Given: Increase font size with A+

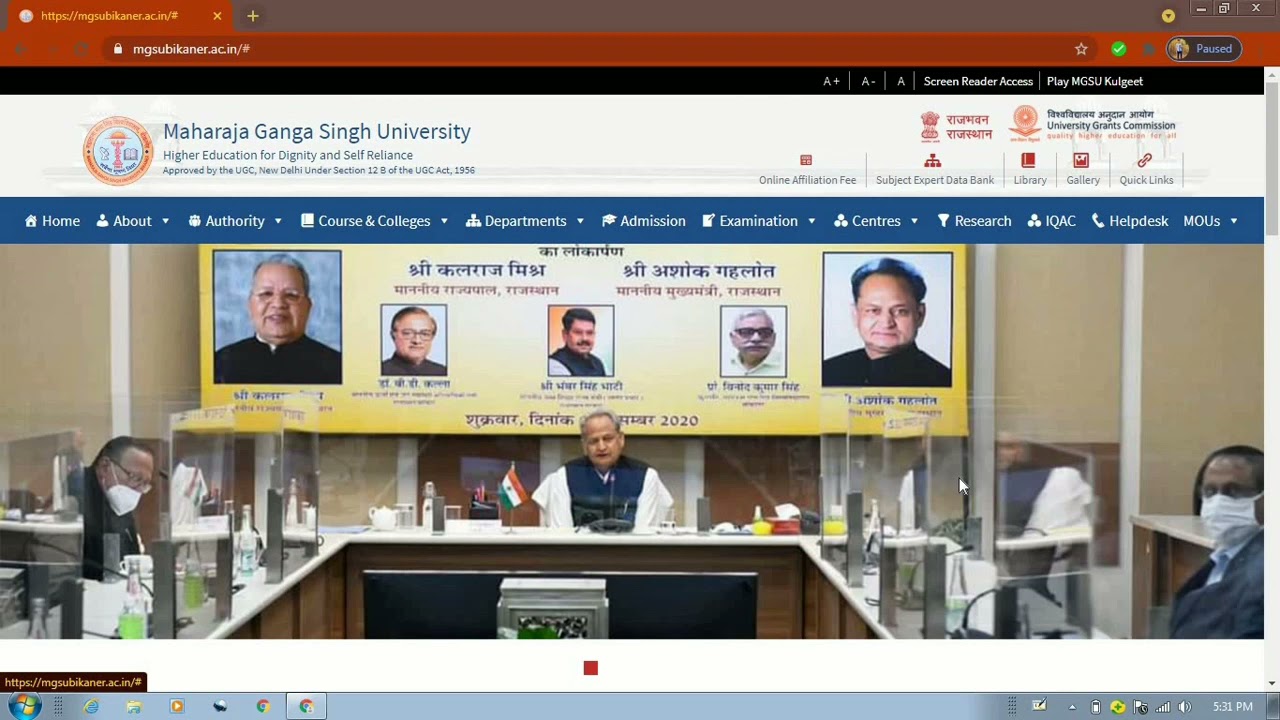Looking at the screenshot, I should click(x=831, y=82).
